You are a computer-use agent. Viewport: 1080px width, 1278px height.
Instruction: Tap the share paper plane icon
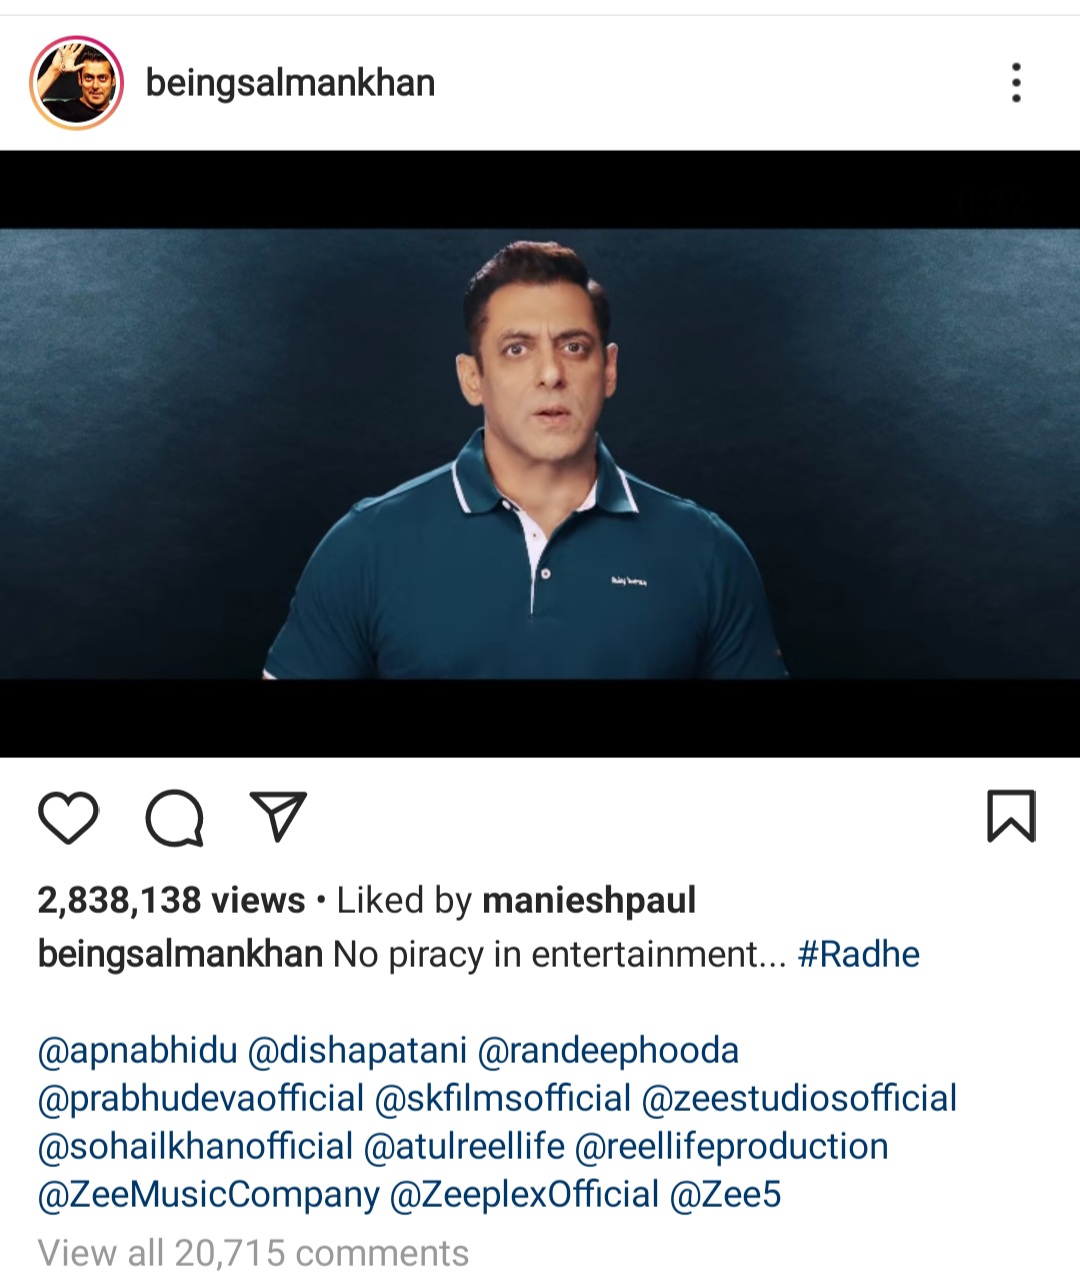[x=277, y=817]
